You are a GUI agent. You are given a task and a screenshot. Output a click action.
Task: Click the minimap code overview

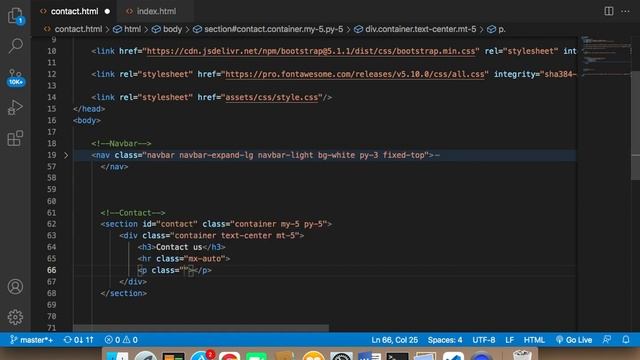pos(605,57)
